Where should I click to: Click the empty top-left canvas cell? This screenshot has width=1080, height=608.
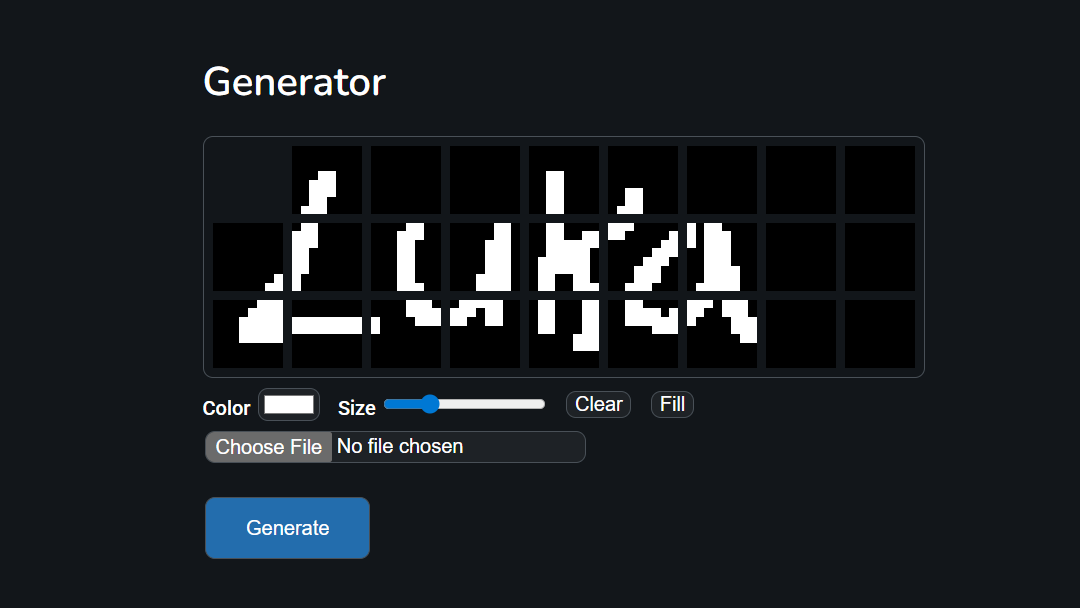tap(248, 180)
